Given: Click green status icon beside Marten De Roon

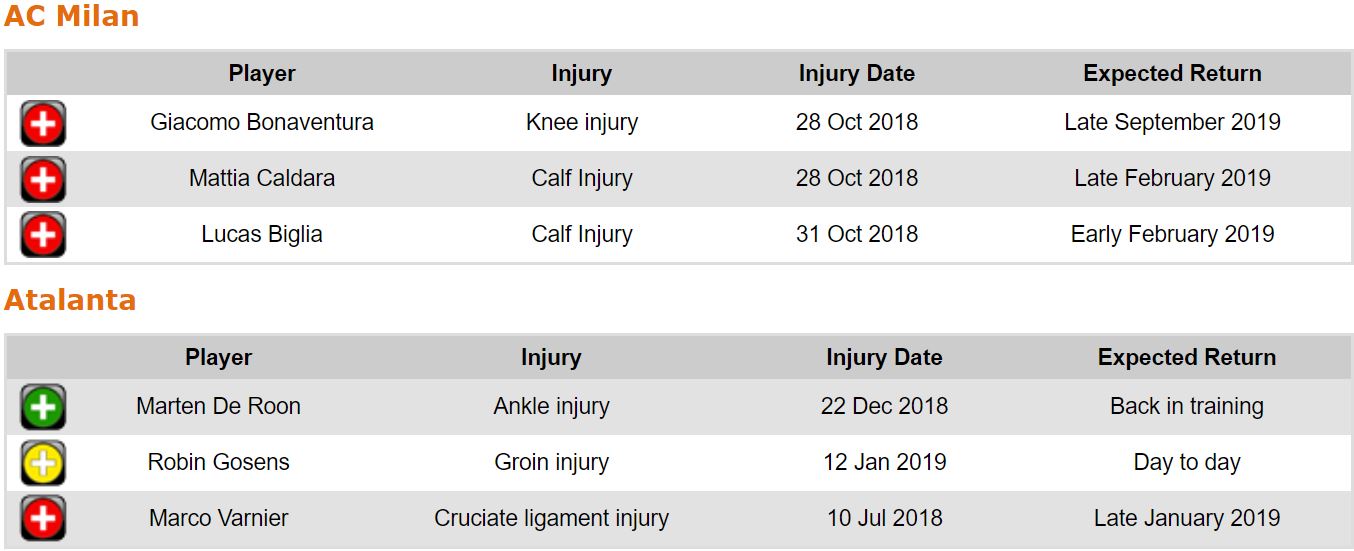Looking at the screenshot, I should pos(43,407).
